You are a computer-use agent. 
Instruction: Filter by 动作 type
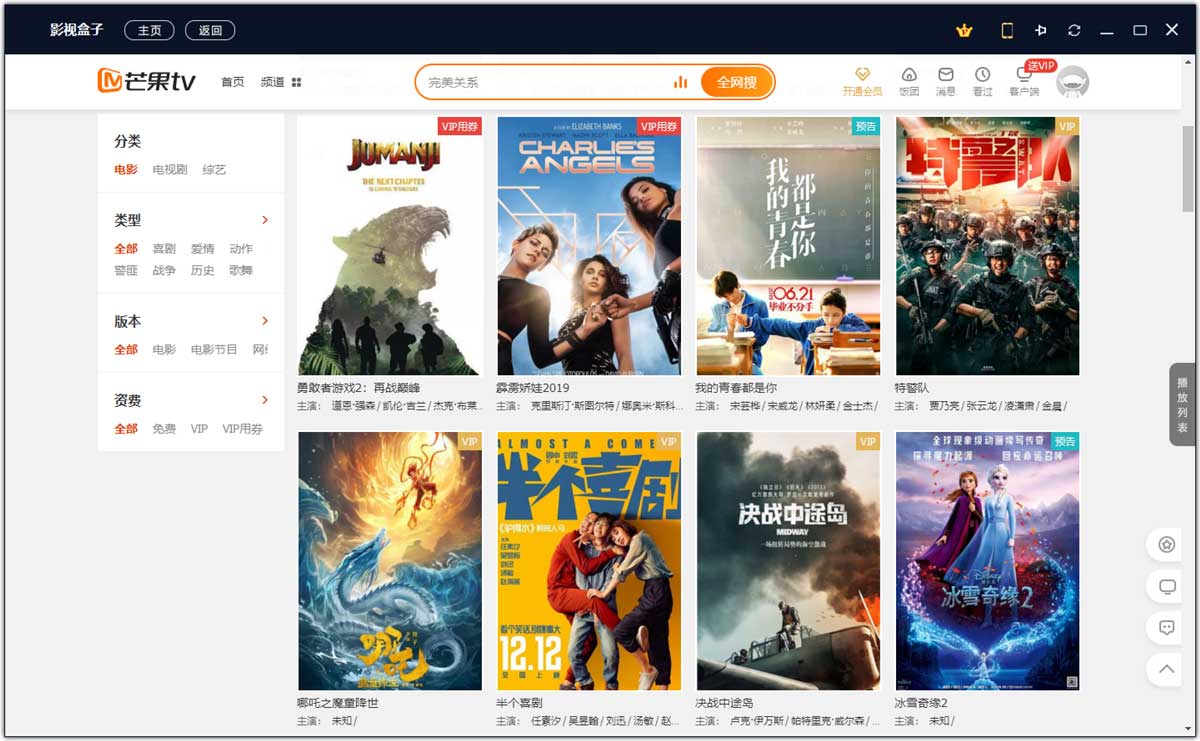tap(241, 249)
